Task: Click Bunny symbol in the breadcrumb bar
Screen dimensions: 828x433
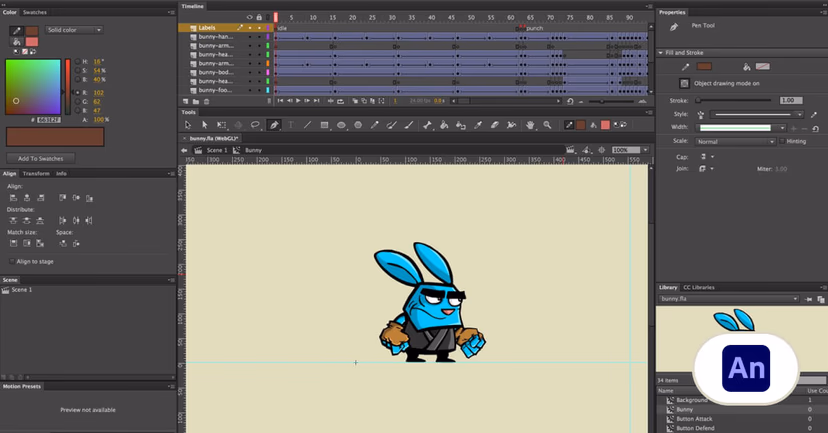Action: click(253, 150)
